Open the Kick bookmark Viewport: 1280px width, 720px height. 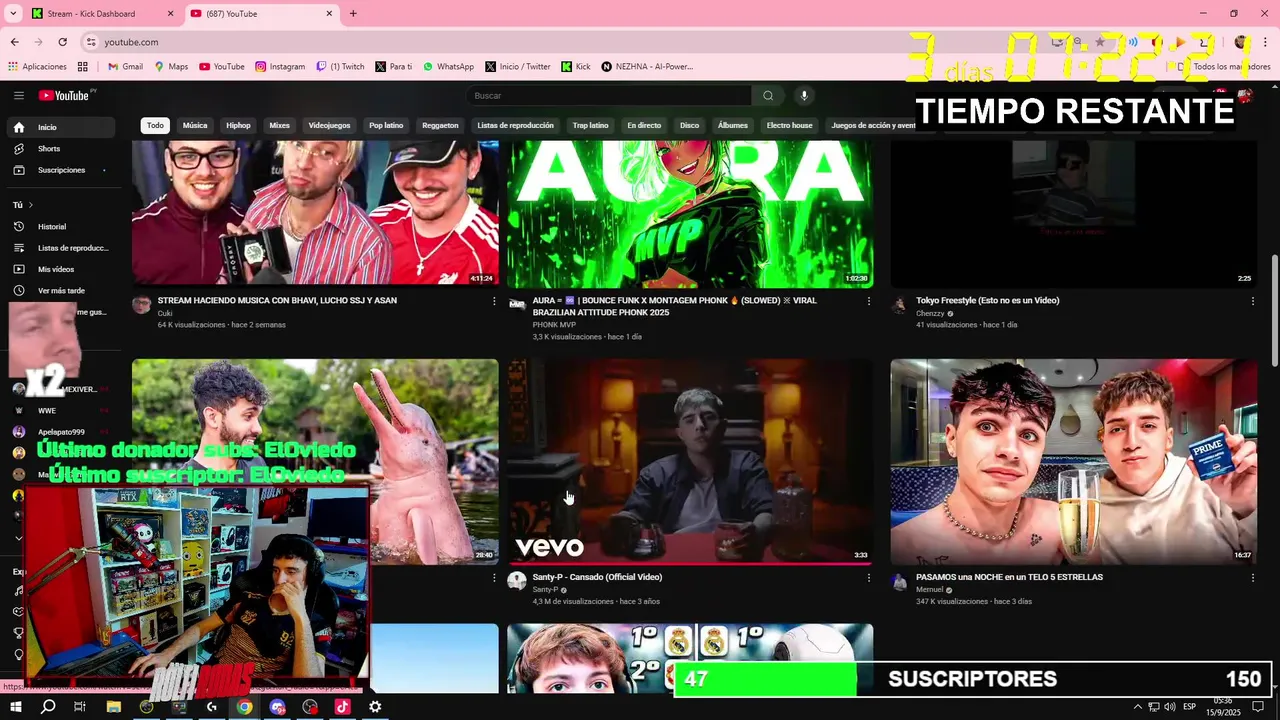(x=576, y=67)
